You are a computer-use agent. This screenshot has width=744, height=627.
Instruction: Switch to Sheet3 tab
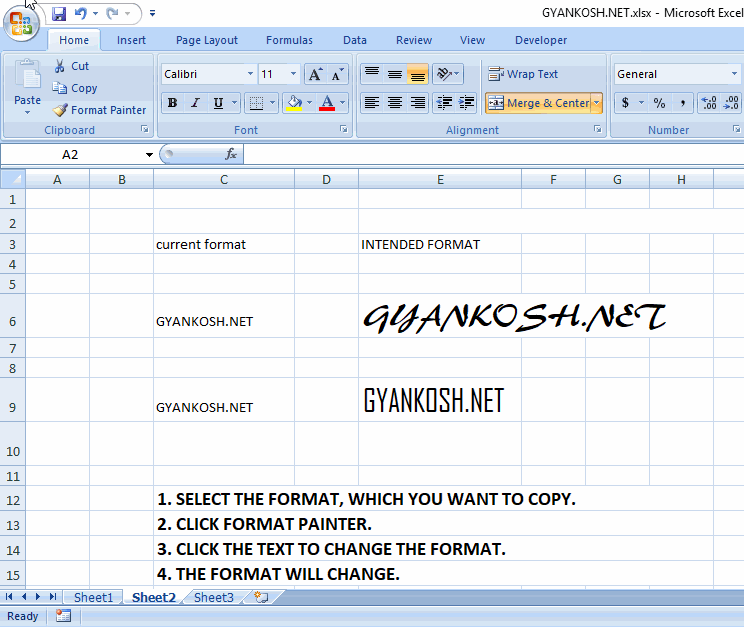tap(214, 597)
